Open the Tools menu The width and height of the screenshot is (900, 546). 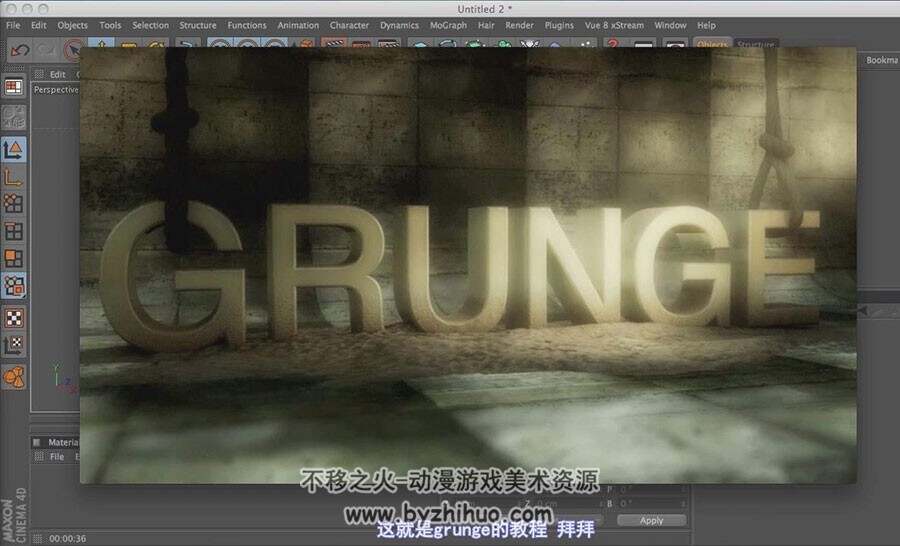point(110,25)
